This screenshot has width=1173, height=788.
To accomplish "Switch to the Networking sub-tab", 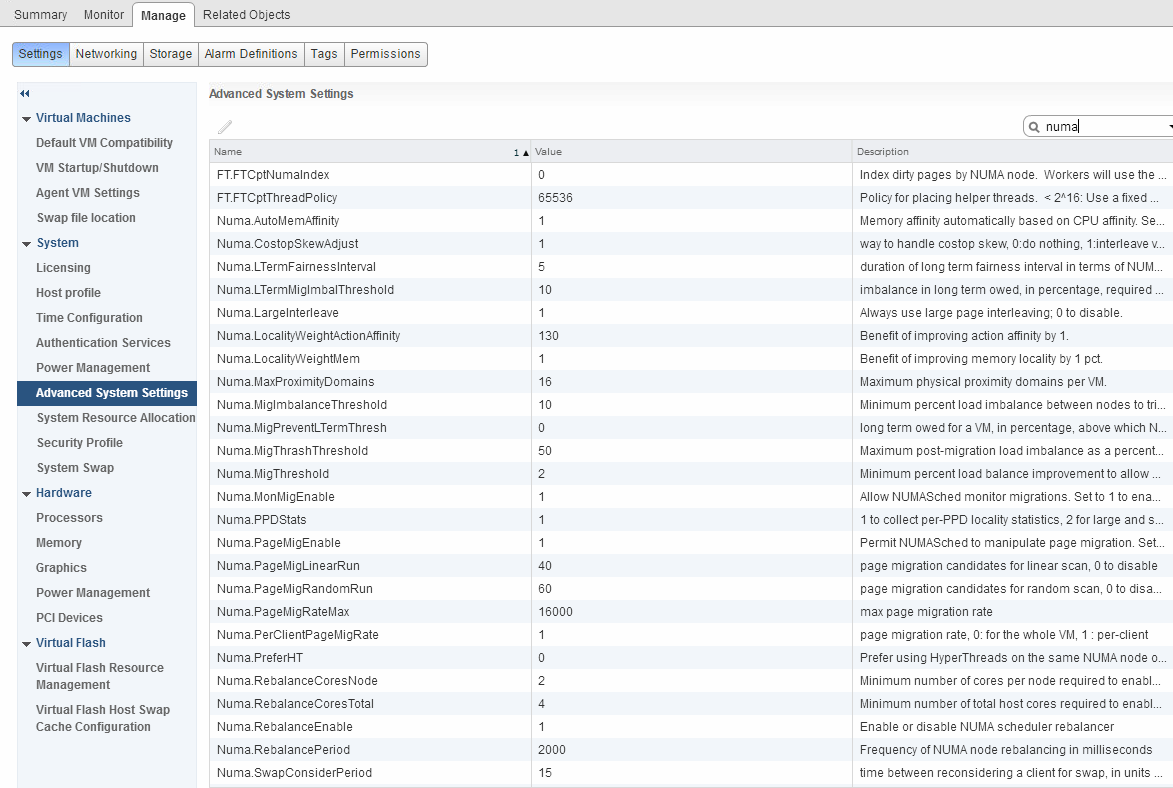I will click(x=106, y=54).
